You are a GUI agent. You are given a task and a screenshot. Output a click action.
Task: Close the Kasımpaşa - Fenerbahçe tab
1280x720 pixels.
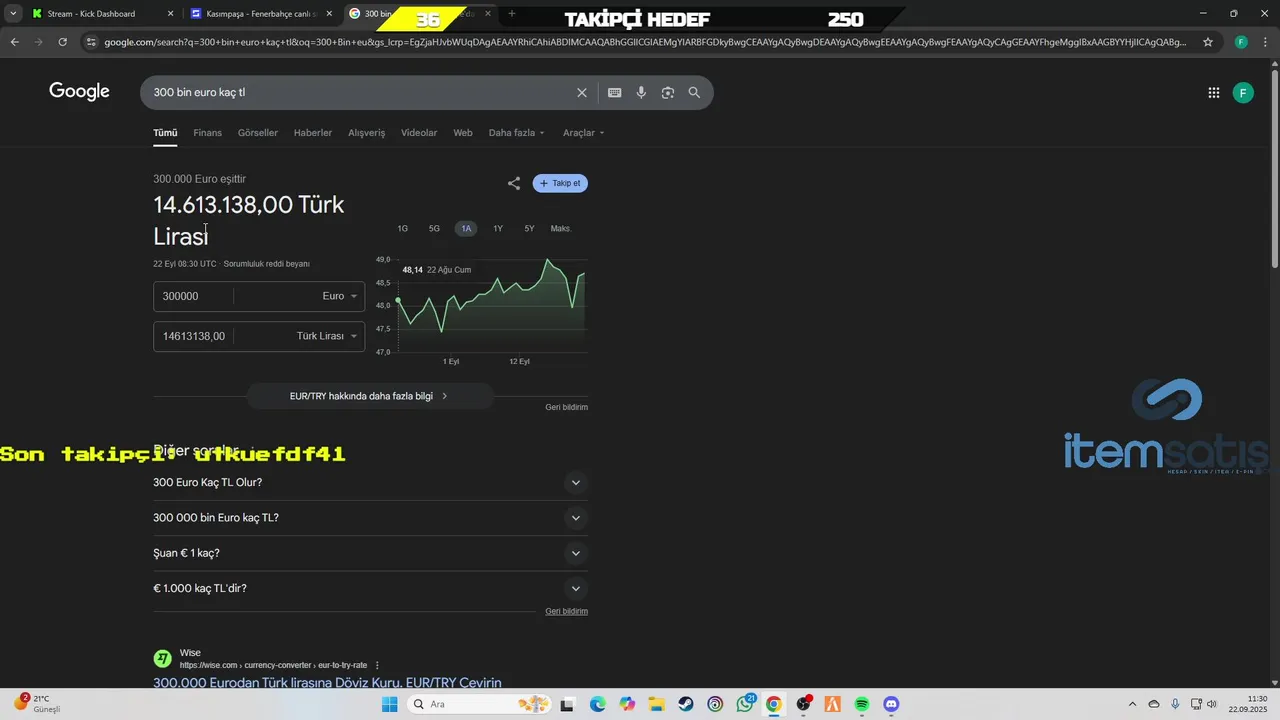click(x=330, y=14)
